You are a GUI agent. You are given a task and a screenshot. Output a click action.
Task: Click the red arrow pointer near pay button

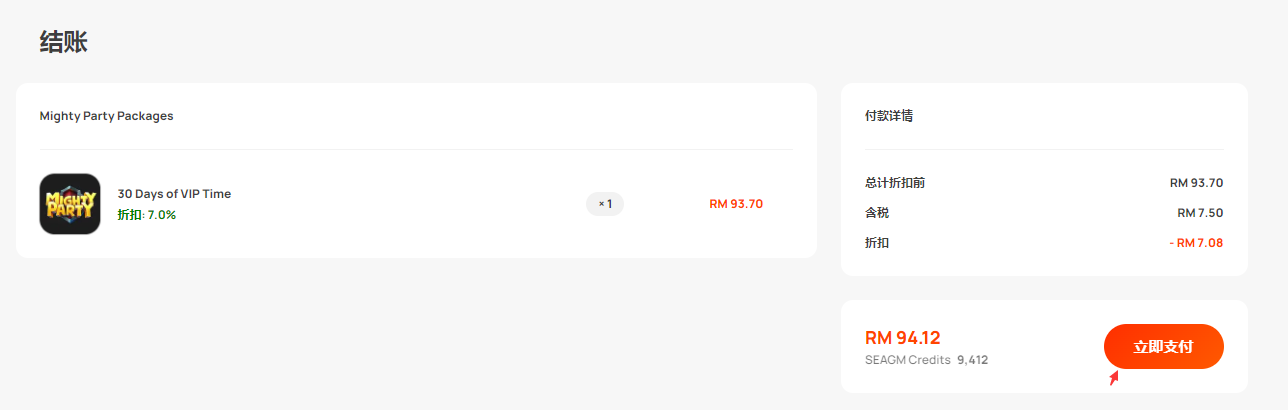[x=1113, y=378]
